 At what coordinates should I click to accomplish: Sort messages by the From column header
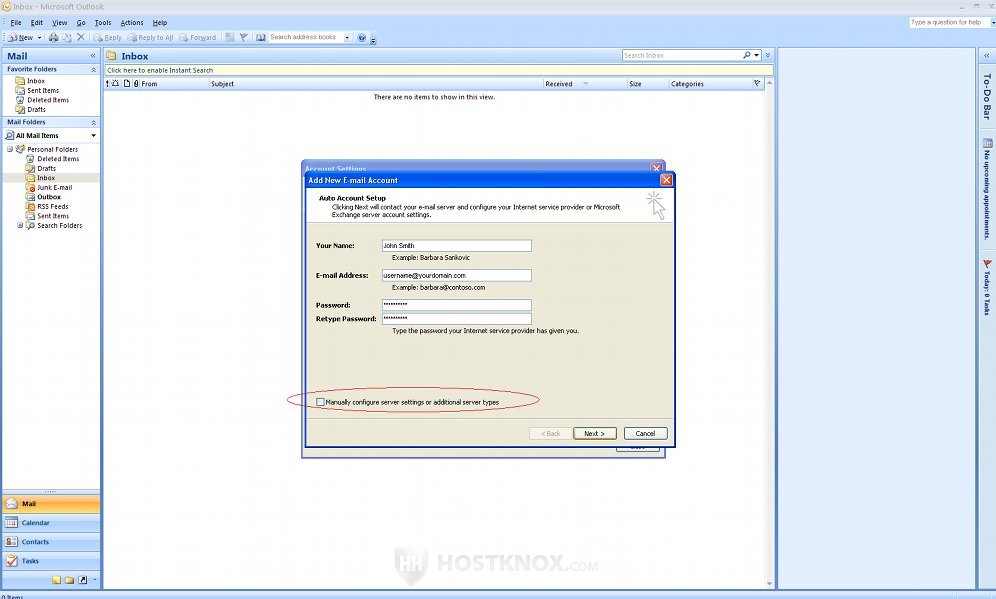tap(175, 84)
